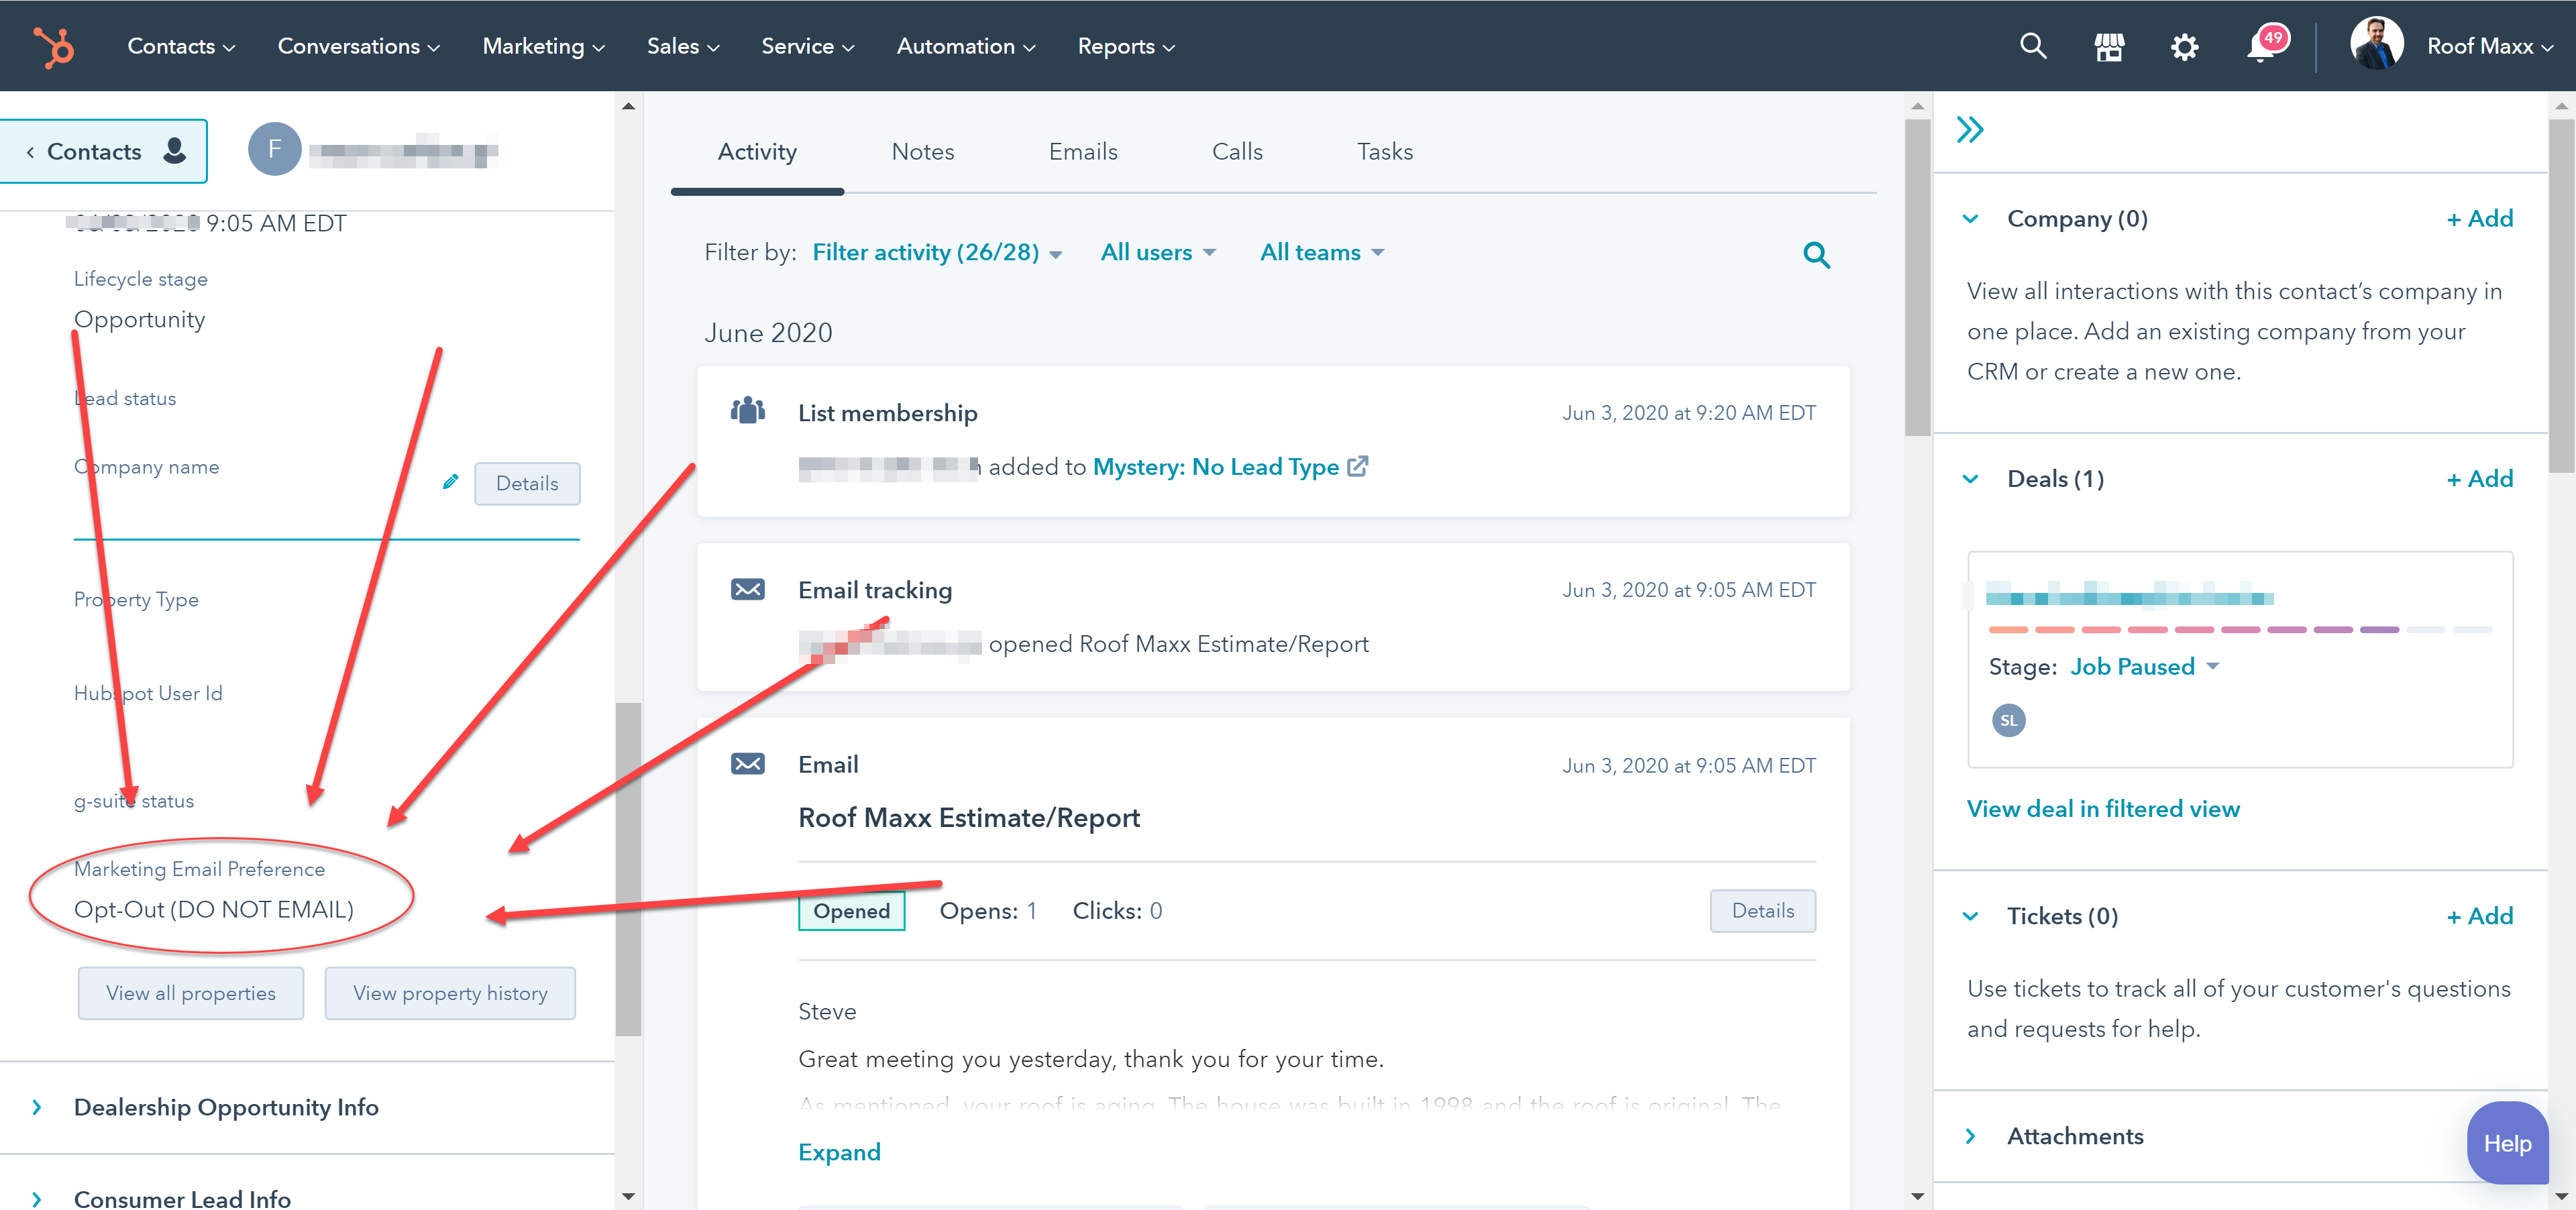Open Sales menu in top navigation
The height and width of the screenshot is (1210, 2576).
click(x=683, y=46)
